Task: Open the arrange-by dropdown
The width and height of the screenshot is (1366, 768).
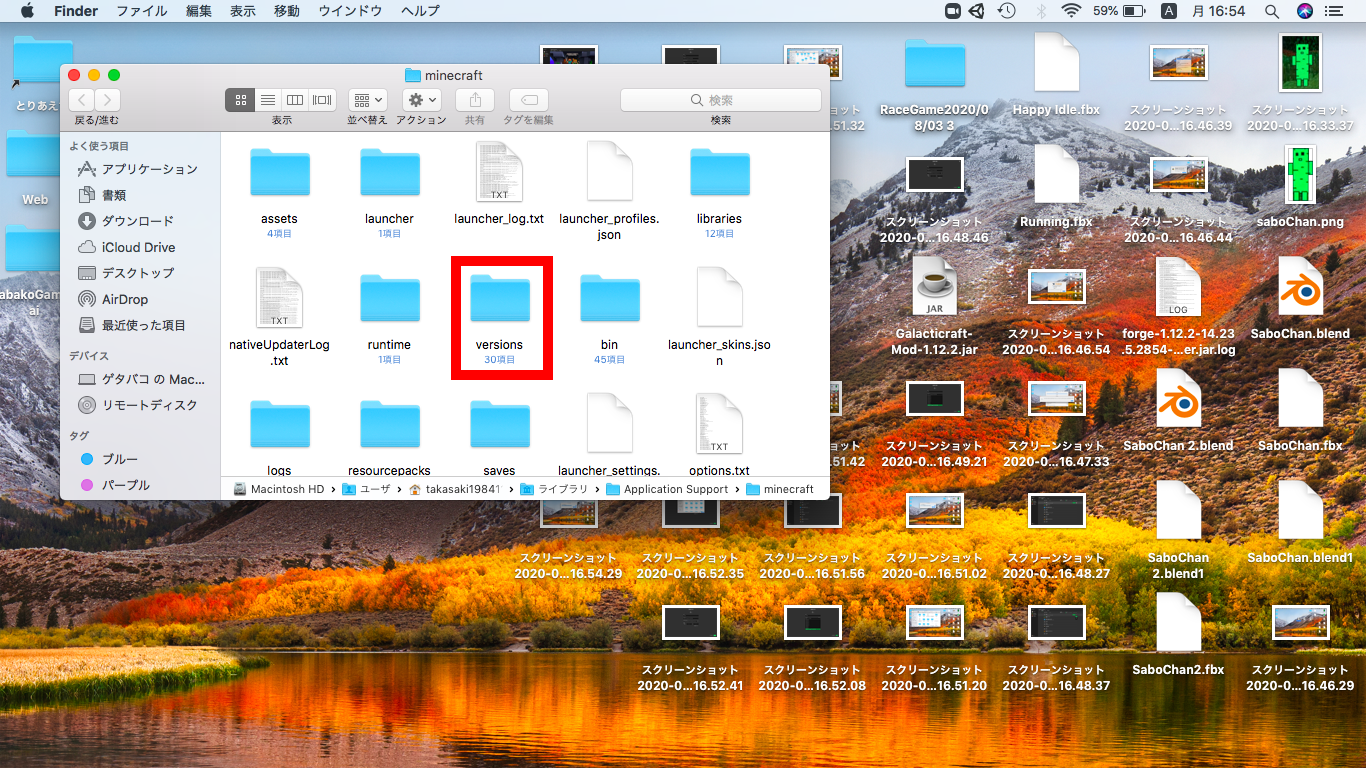Action: (x=368, y=100)
